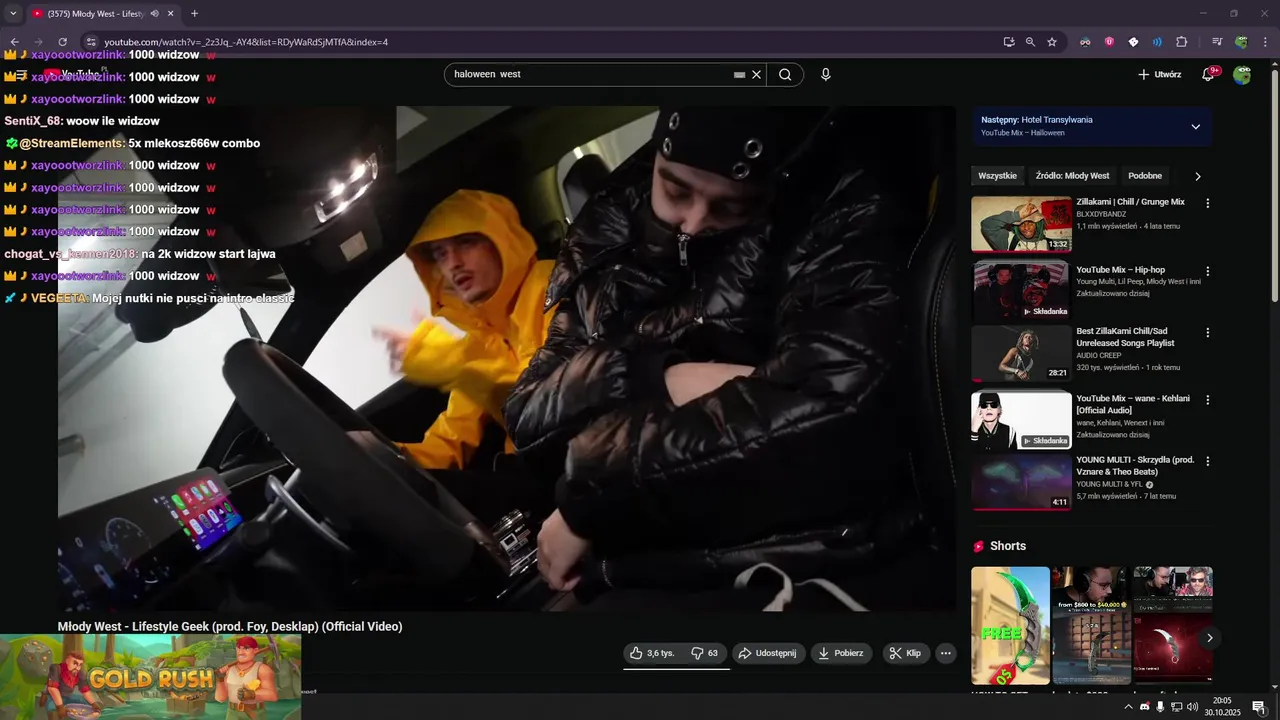Open a new browser tab

[194, 14]
